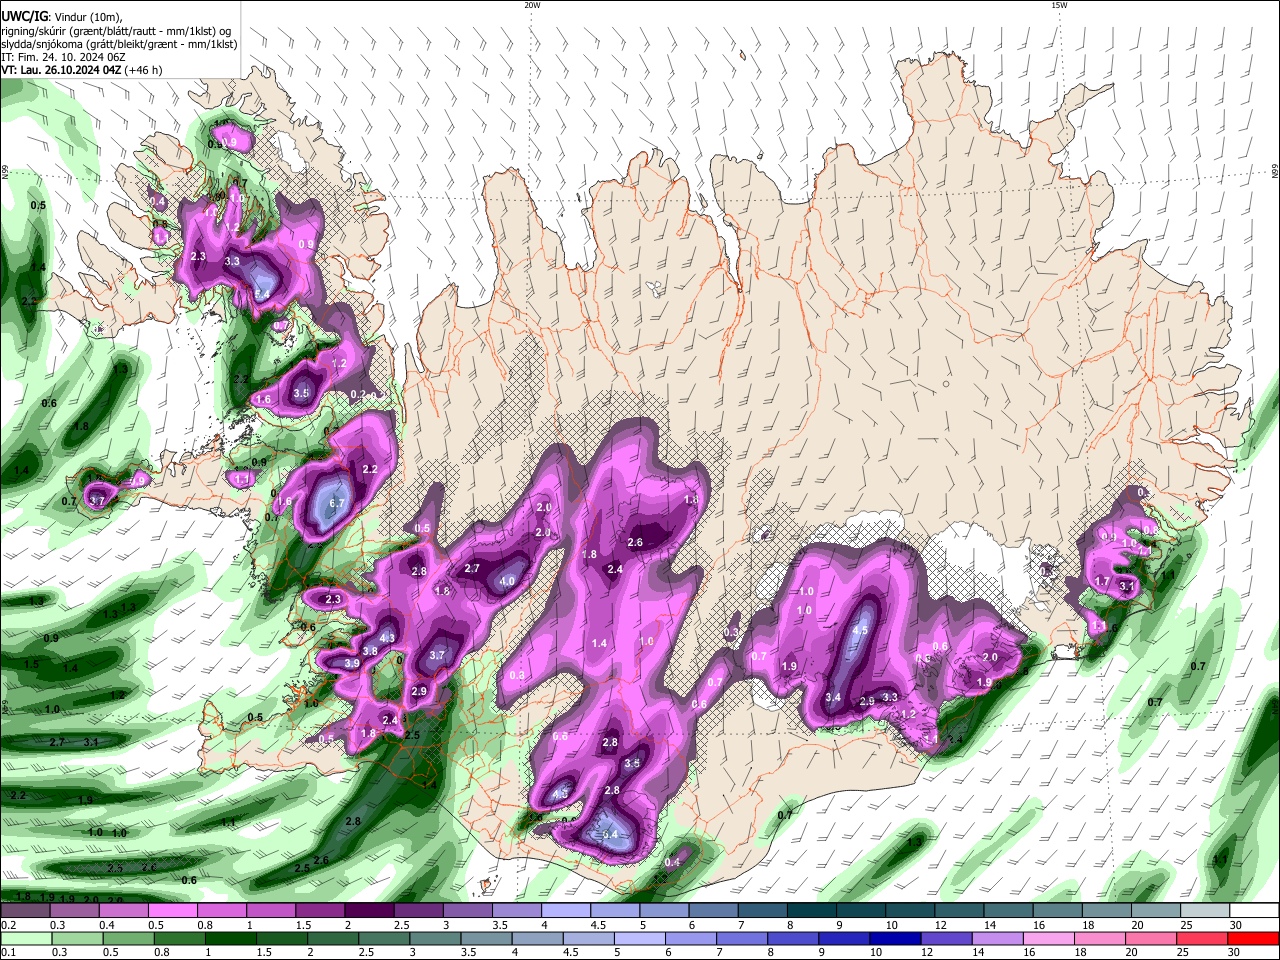Click the '4.0' precipitation value on the map

pyautogui.click(x=507, y=581)
